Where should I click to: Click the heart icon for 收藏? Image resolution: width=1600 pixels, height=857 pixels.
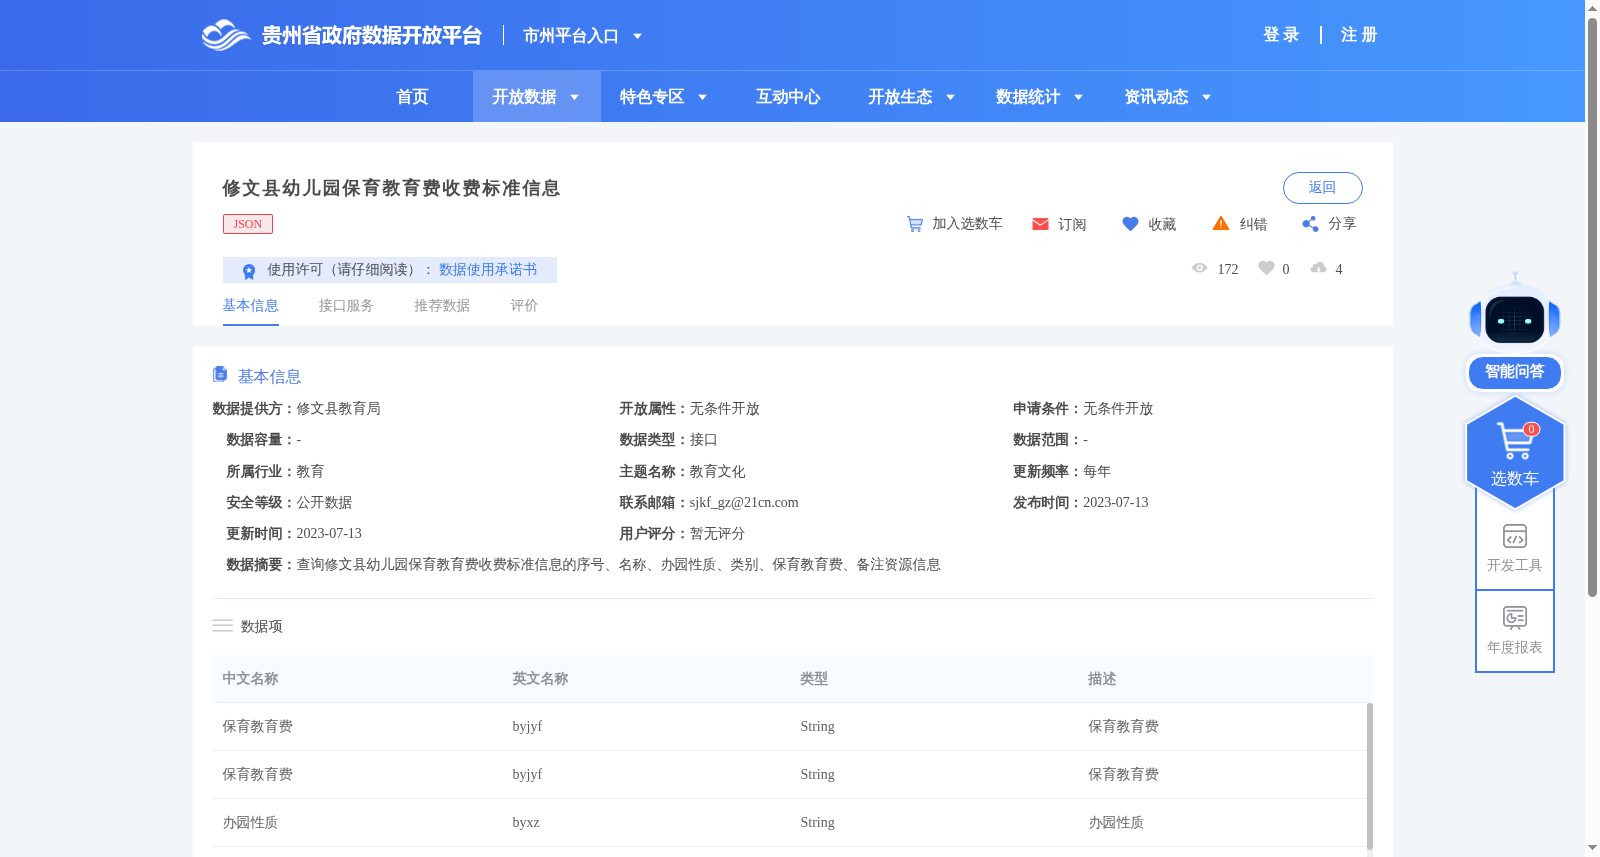click(1130, 224)
